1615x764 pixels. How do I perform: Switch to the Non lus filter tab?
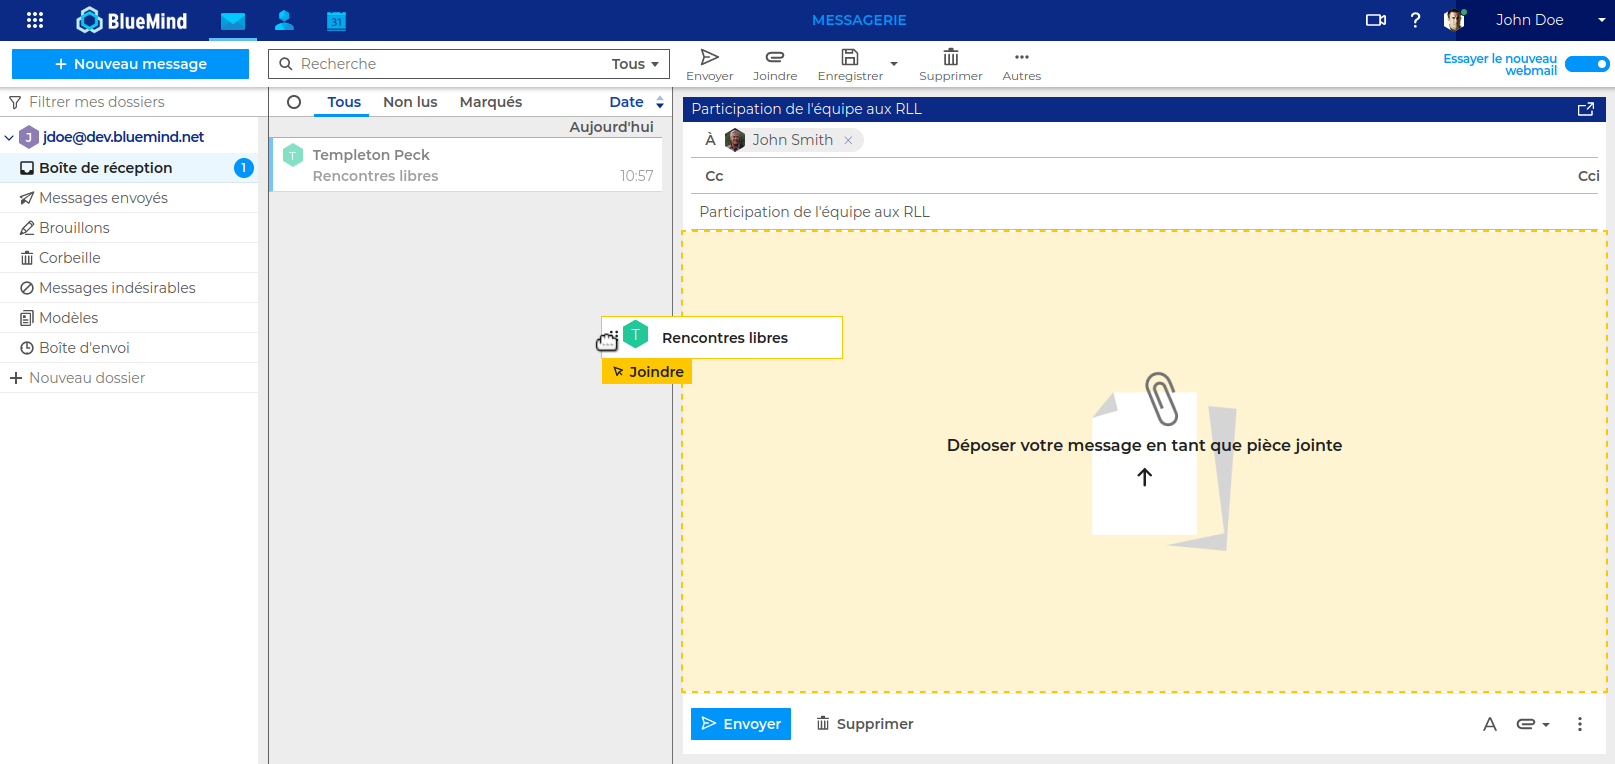coord(410,102)
